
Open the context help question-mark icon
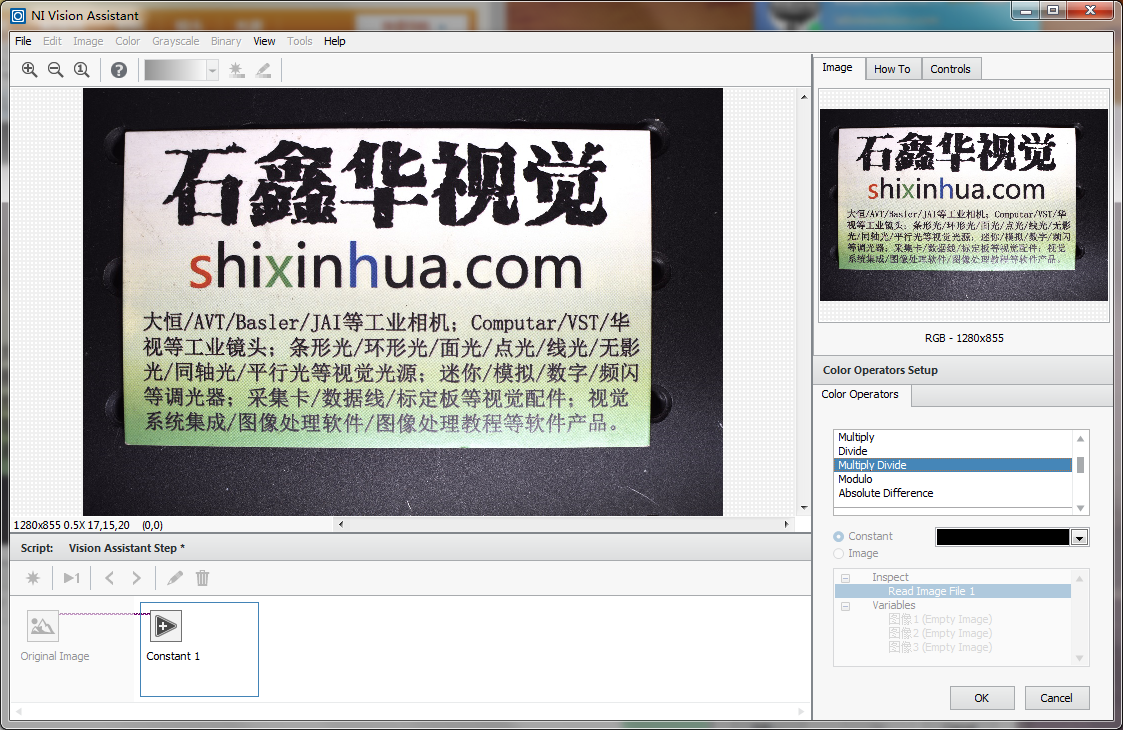(119, 69)
